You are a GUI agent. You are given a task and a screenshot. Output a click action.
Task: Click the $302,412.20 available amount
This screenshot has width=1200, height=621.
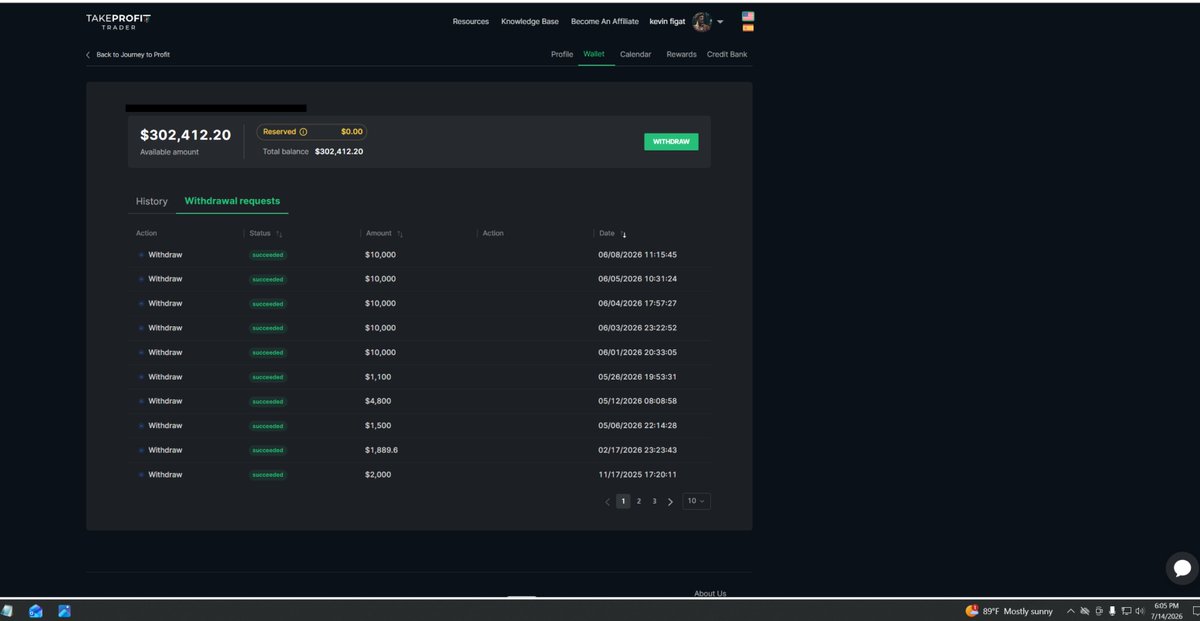185,135
